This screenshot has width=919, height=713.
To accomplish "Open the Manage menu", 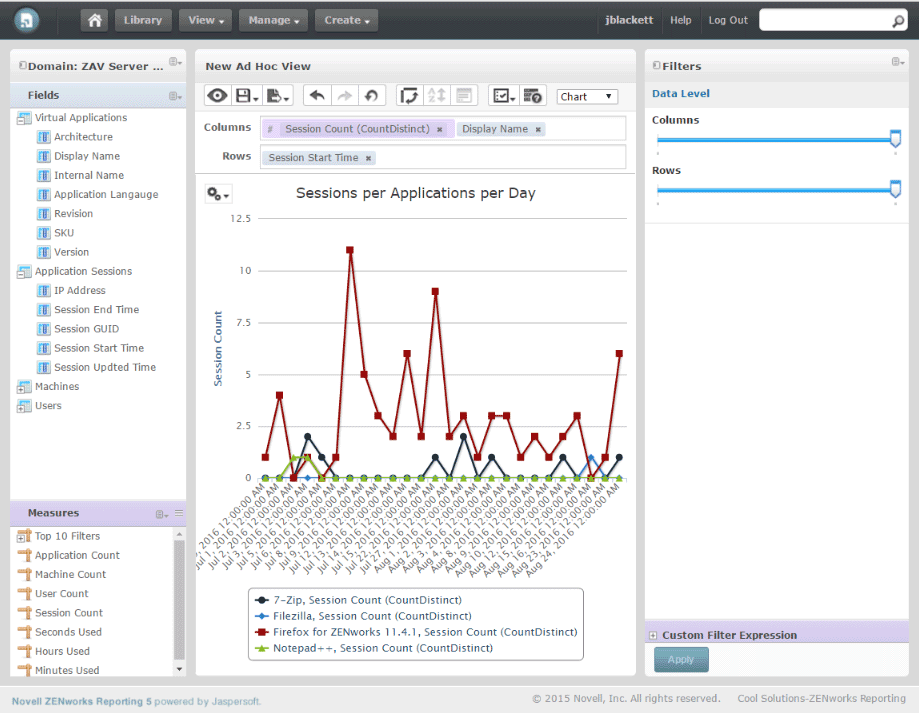I will (x=274, y=21).
